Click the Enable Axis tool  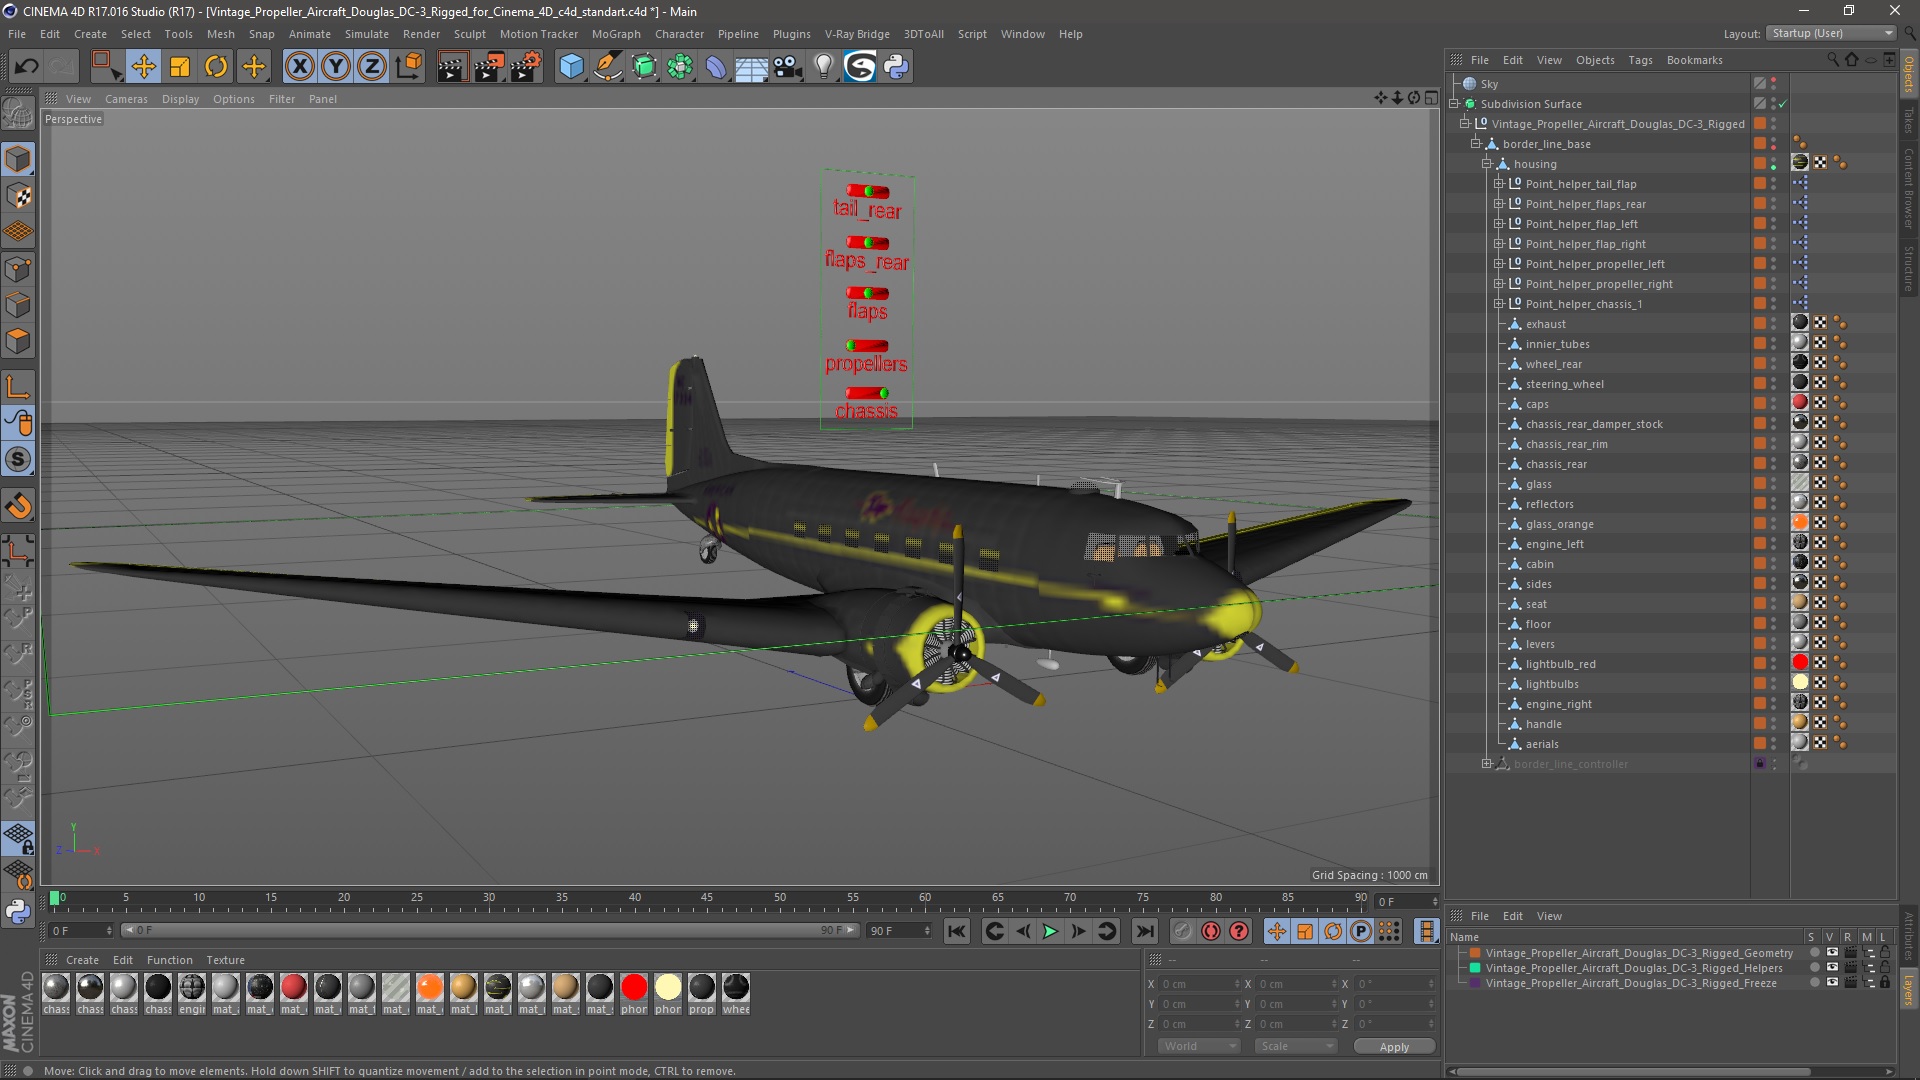[x=18, y=387]
